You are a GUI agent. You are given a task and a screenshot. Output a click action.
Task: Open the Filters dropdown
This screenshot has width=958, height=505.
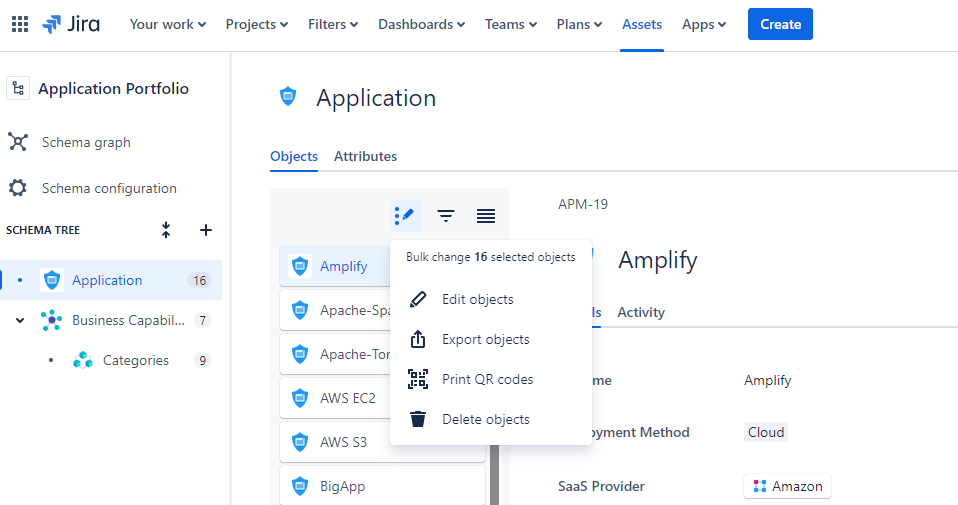[333, 24]
